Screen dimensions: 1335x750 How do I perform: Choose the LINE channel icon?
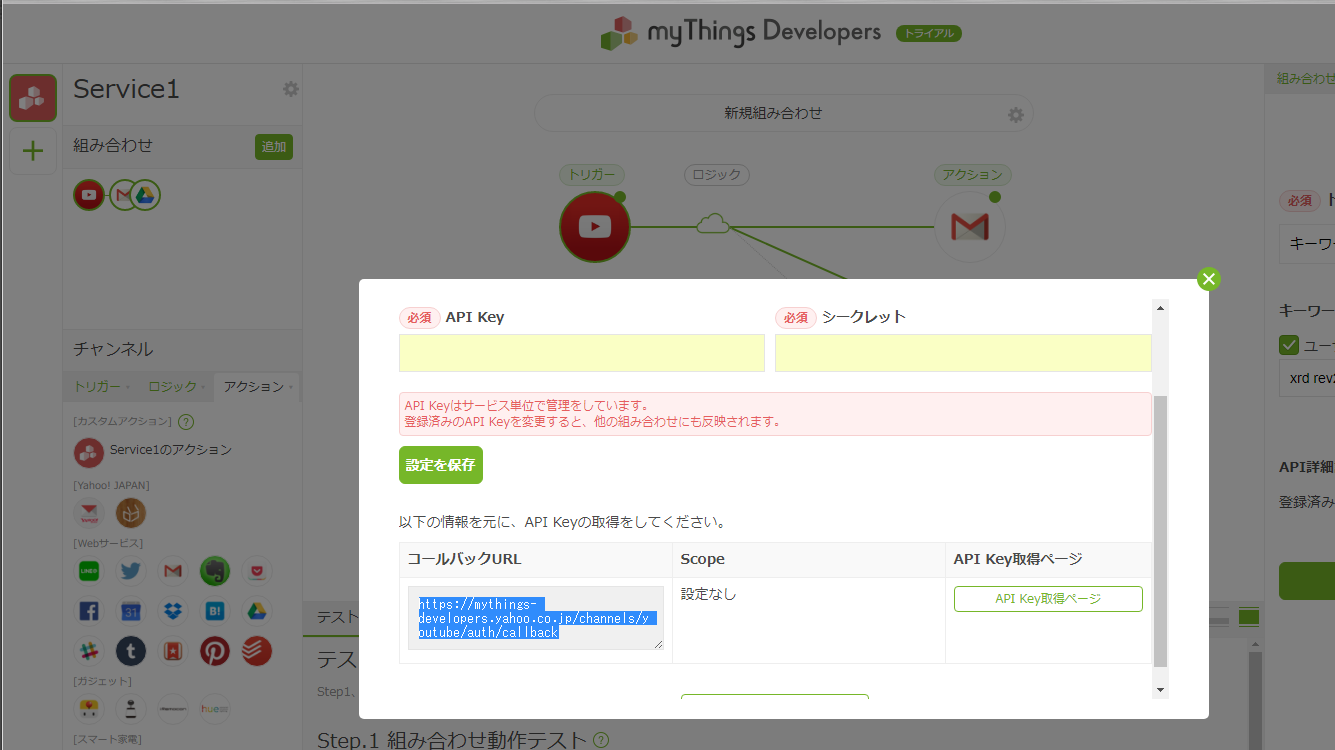click(x=88, y=570)
